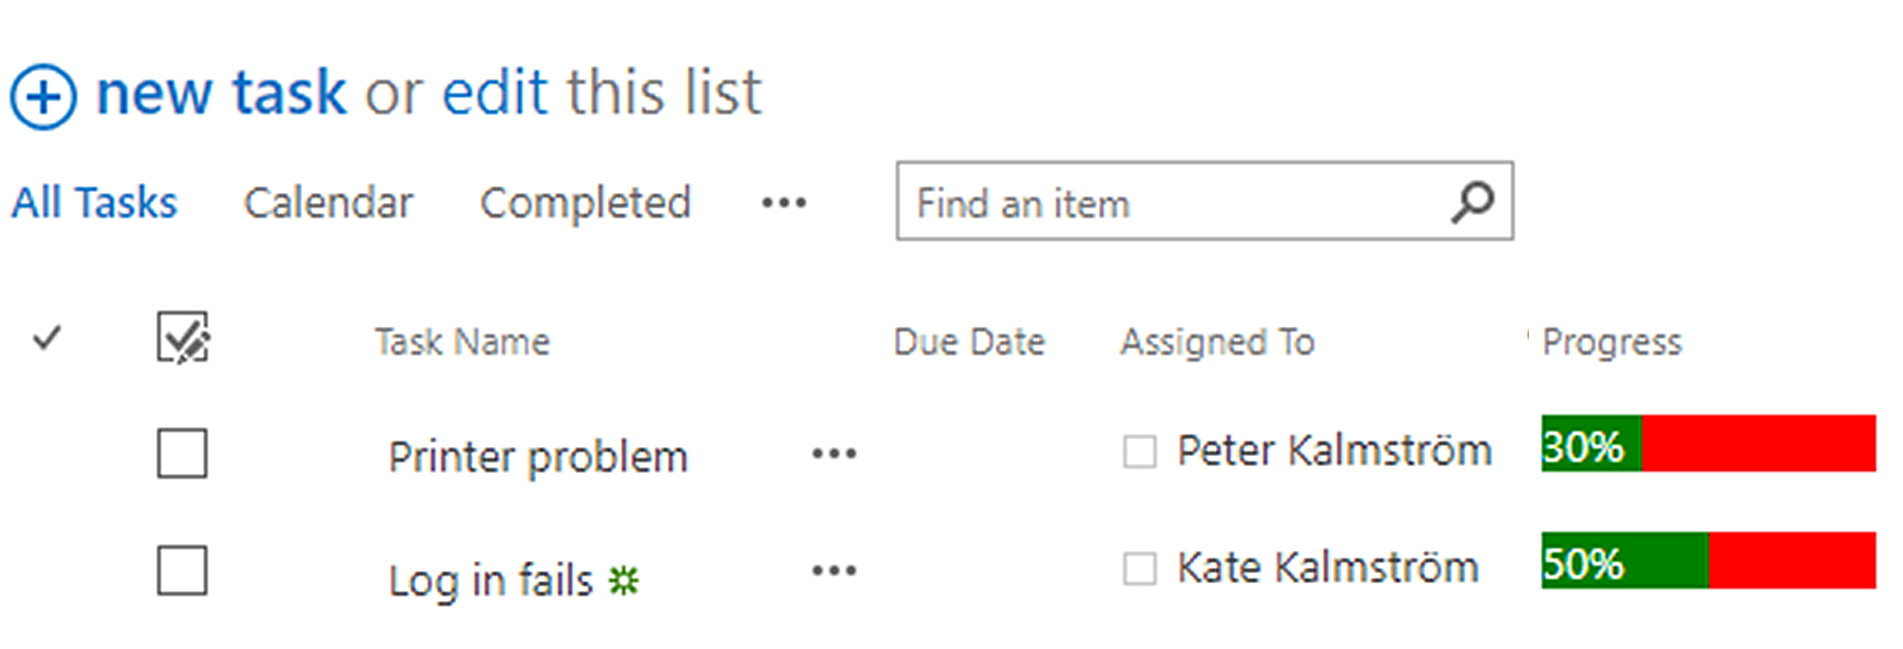This screenshot has height=649, width=1903.
Task: Click the select-all checkmark column header icon
Action: [47, 338]
